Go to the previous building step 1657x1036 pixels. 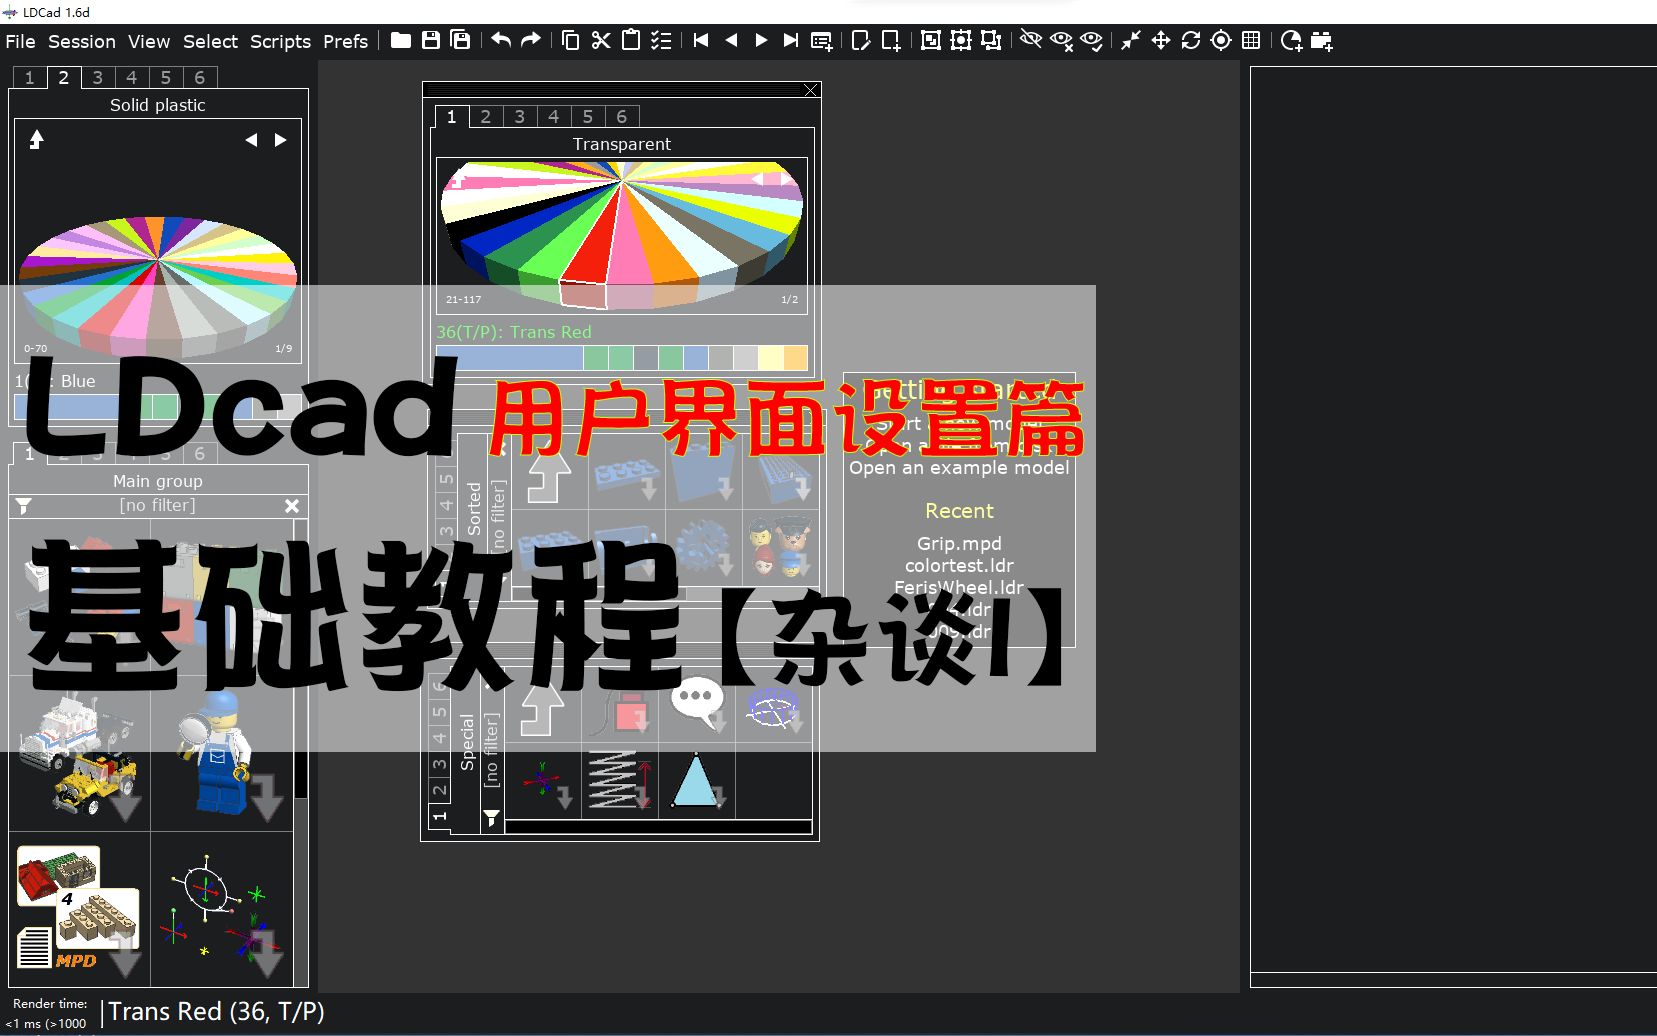click(731, 40)
